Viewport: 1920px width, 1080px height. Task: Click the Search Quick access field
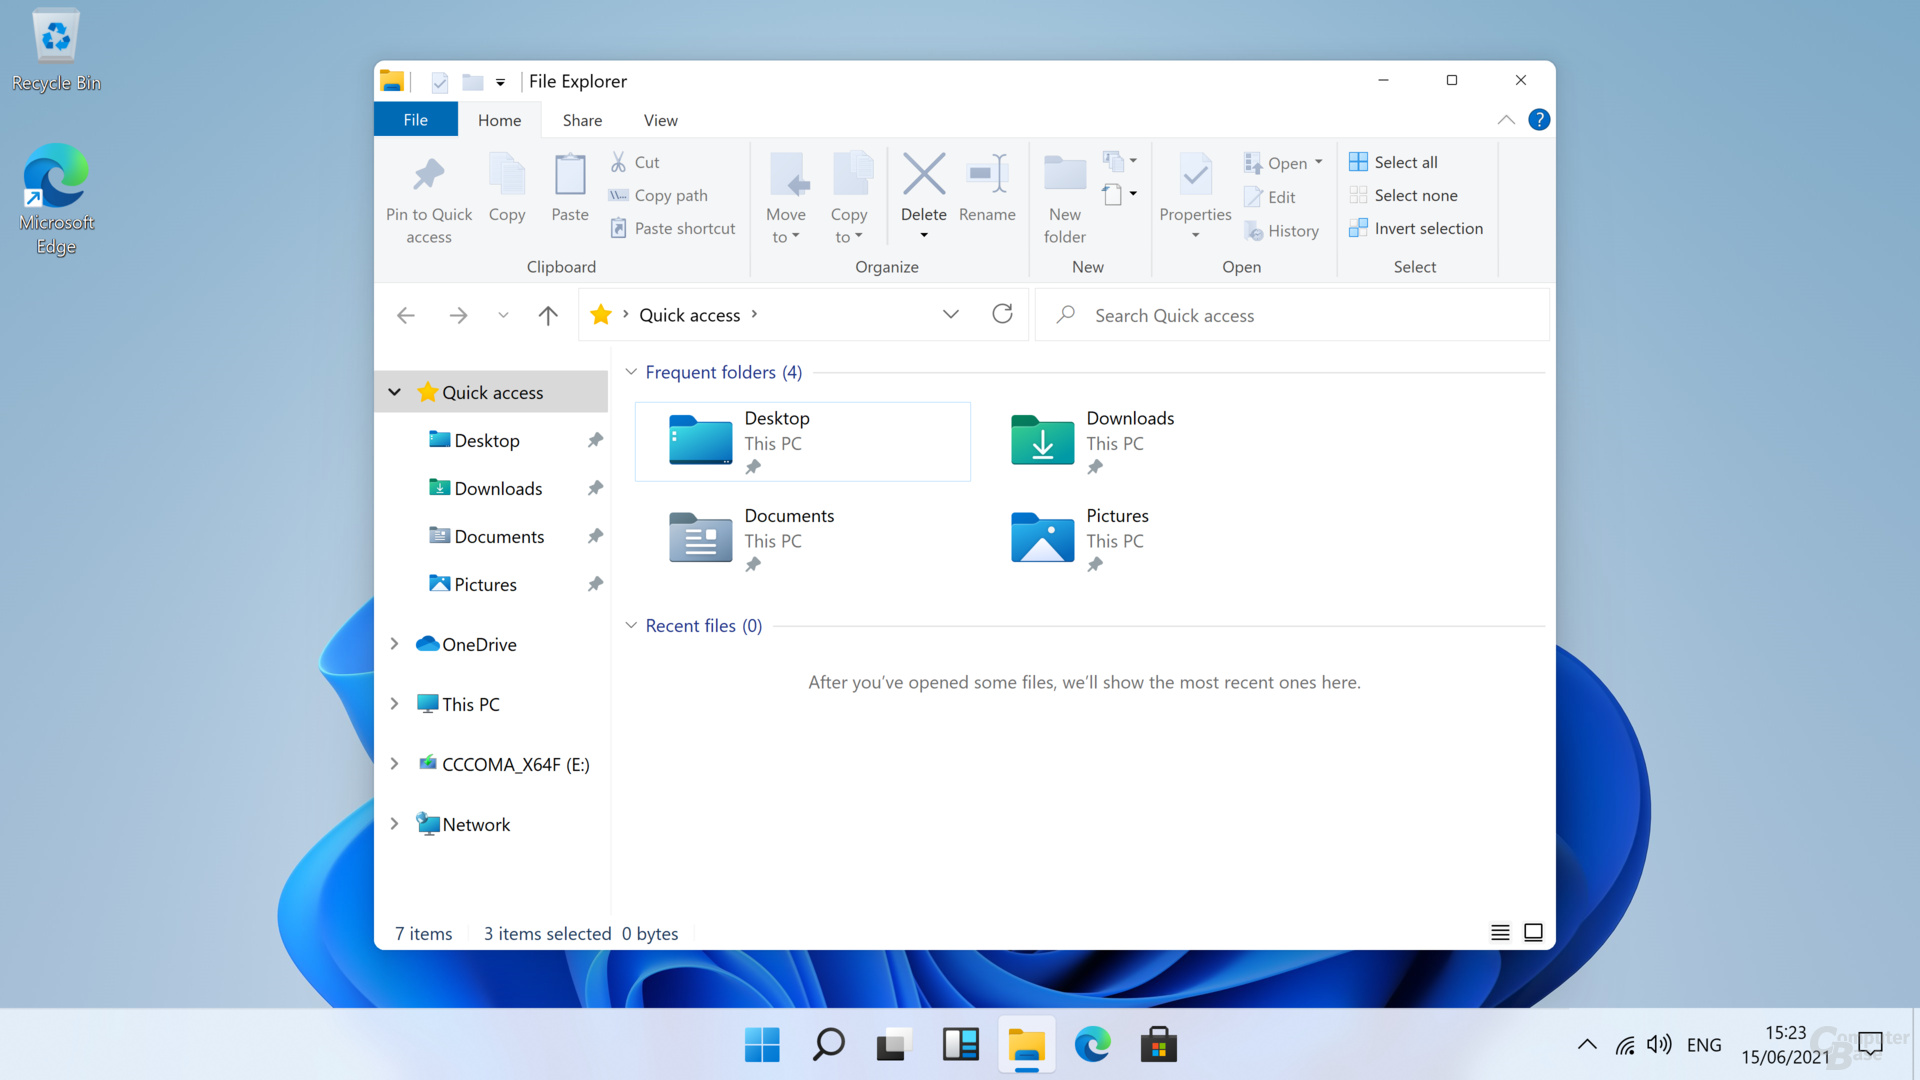tap(1291, 315)
